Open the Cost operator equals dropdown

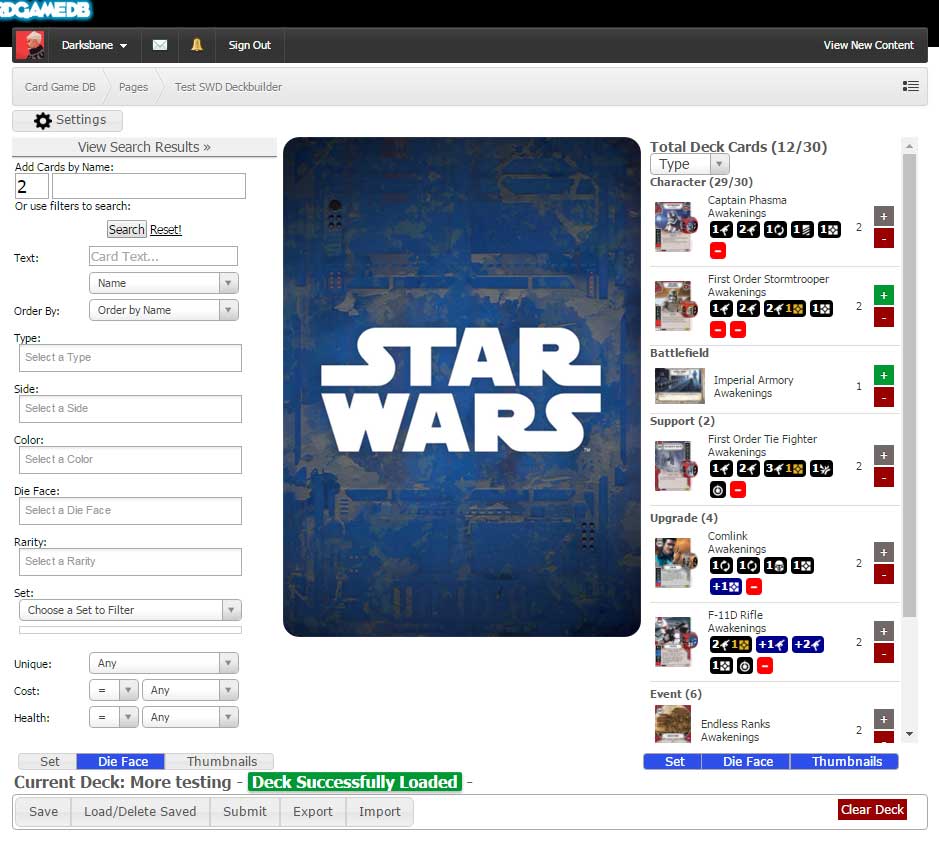tap(114, 690)
